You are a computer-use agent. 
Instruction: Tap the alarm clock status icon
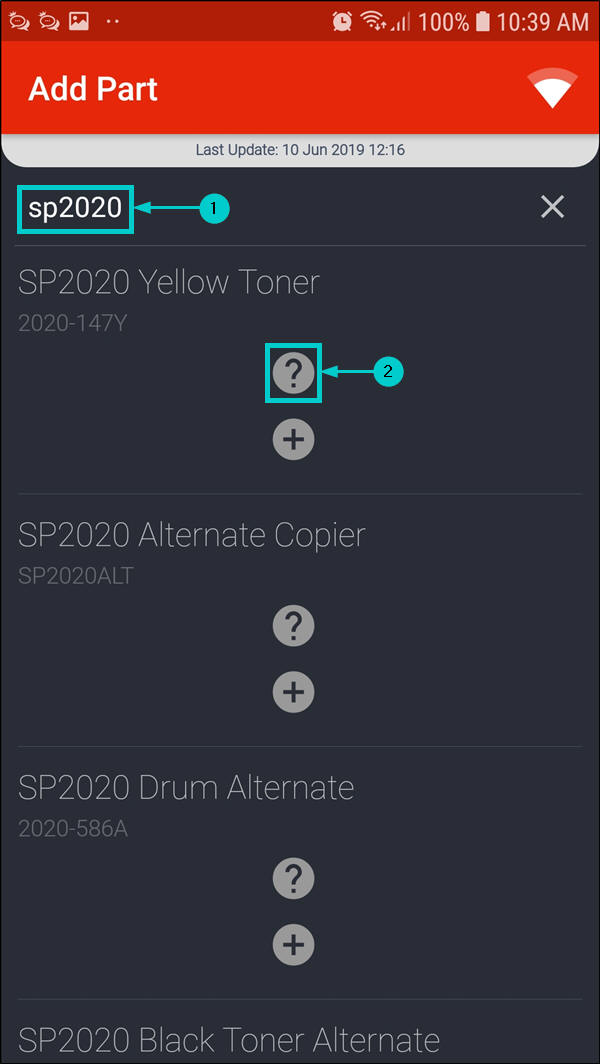pos(342,21)
